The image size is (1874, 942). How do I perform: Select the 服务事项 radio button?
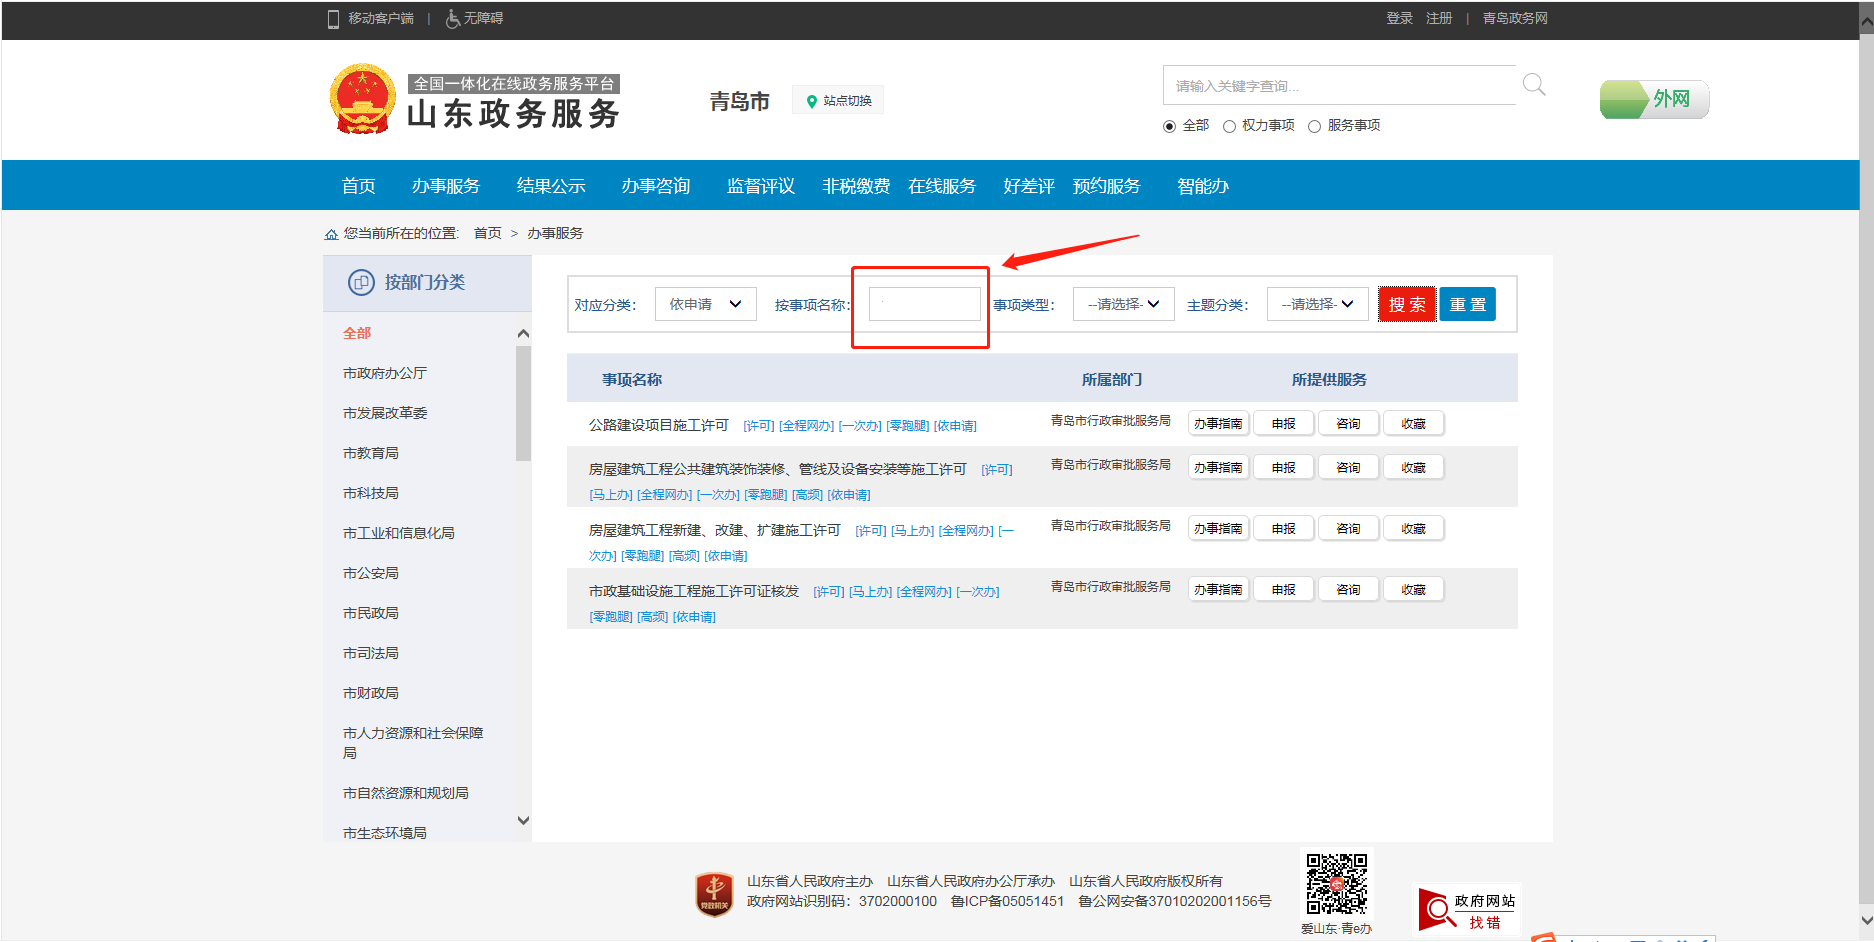tap(1314, 126)
